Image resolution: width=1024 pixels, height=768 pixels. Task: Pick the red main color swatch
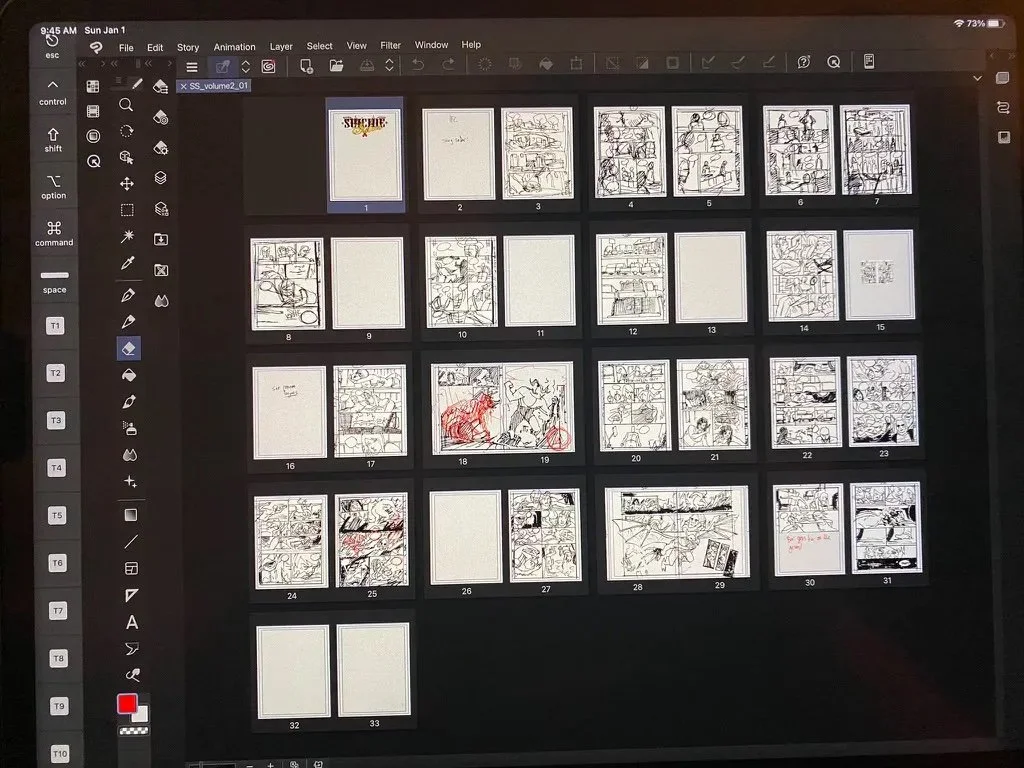click(x=127, y=703)
